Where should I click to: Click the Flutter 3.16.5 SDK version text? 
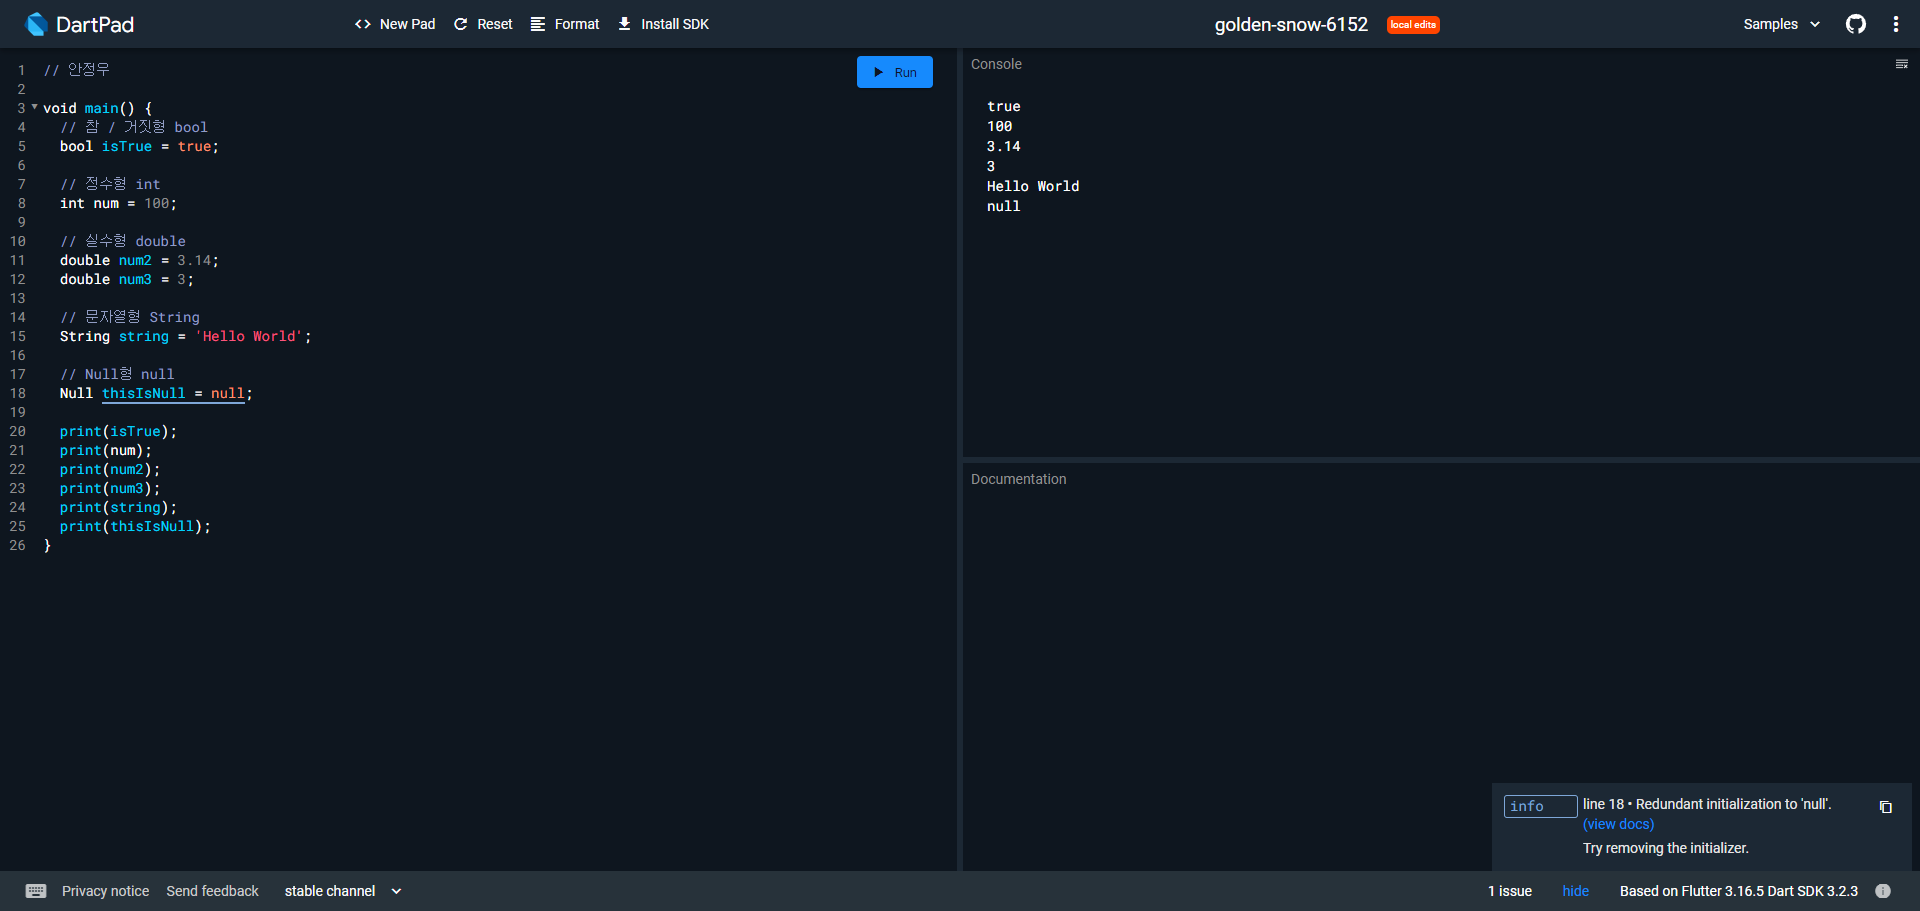(1739, 891)
